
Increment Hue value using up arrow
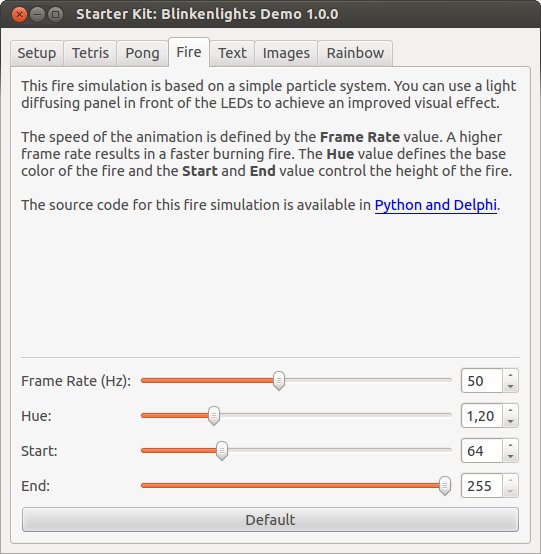(x=510, y=410)
